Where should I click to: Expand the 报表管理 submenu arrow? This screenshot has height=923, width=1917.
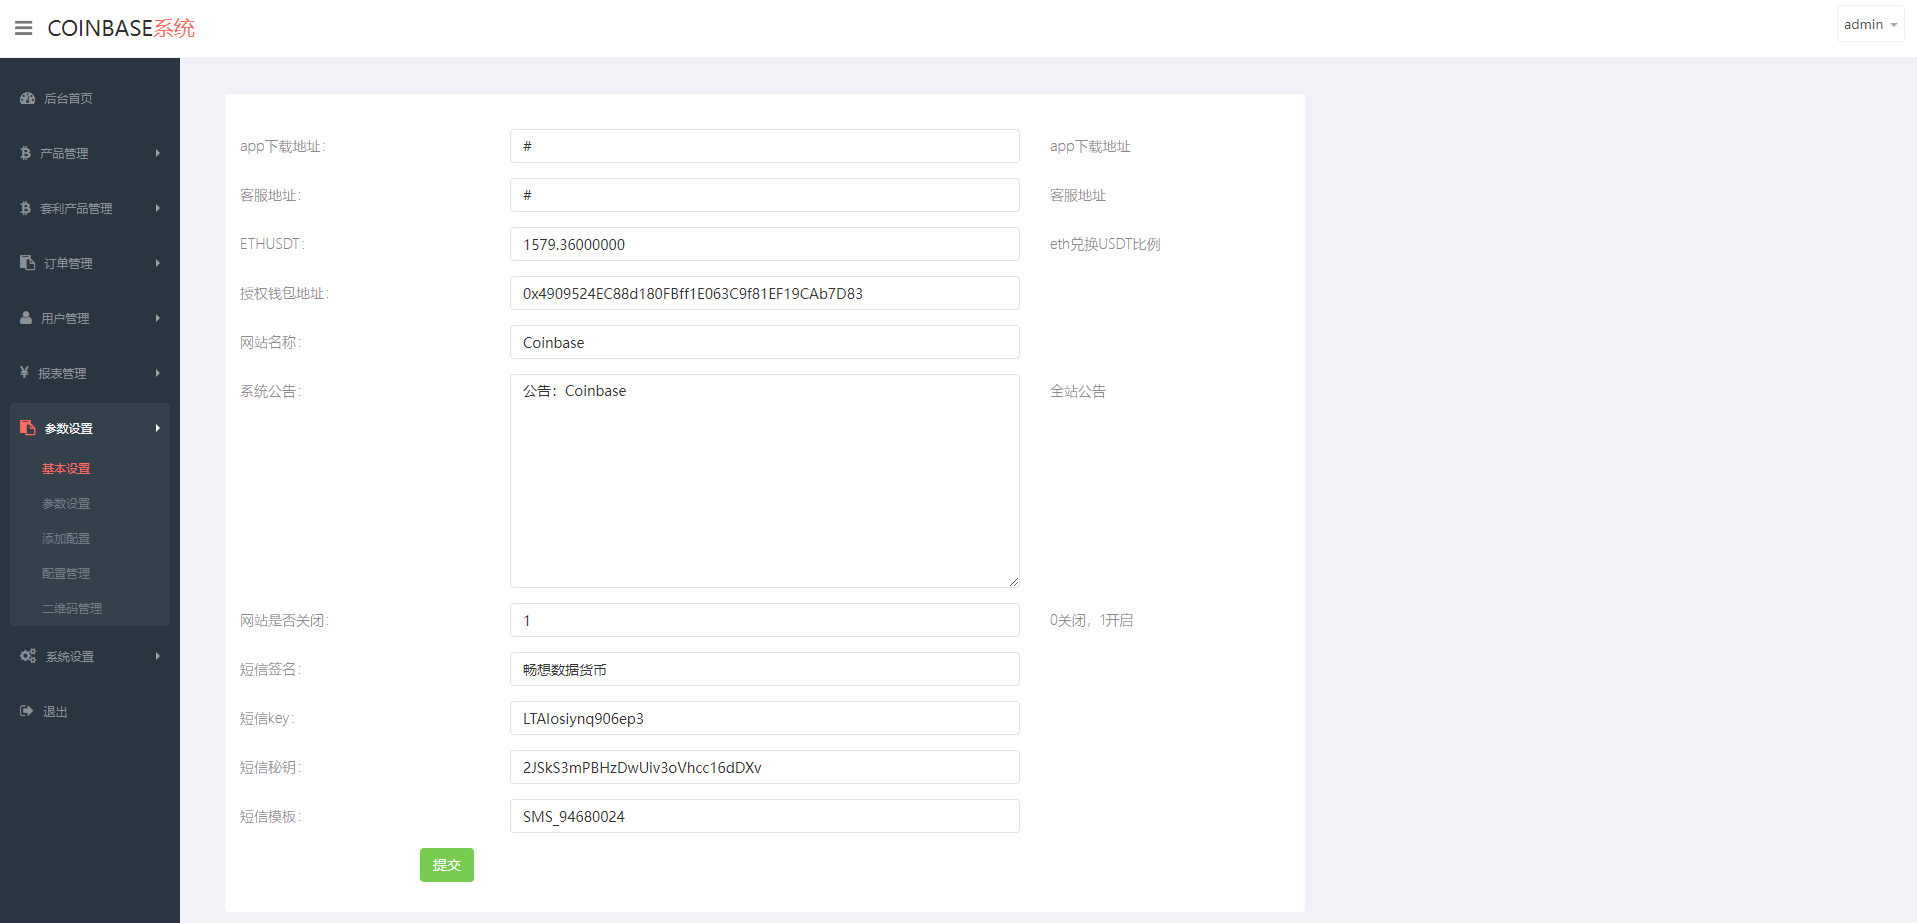pos(158,373)
